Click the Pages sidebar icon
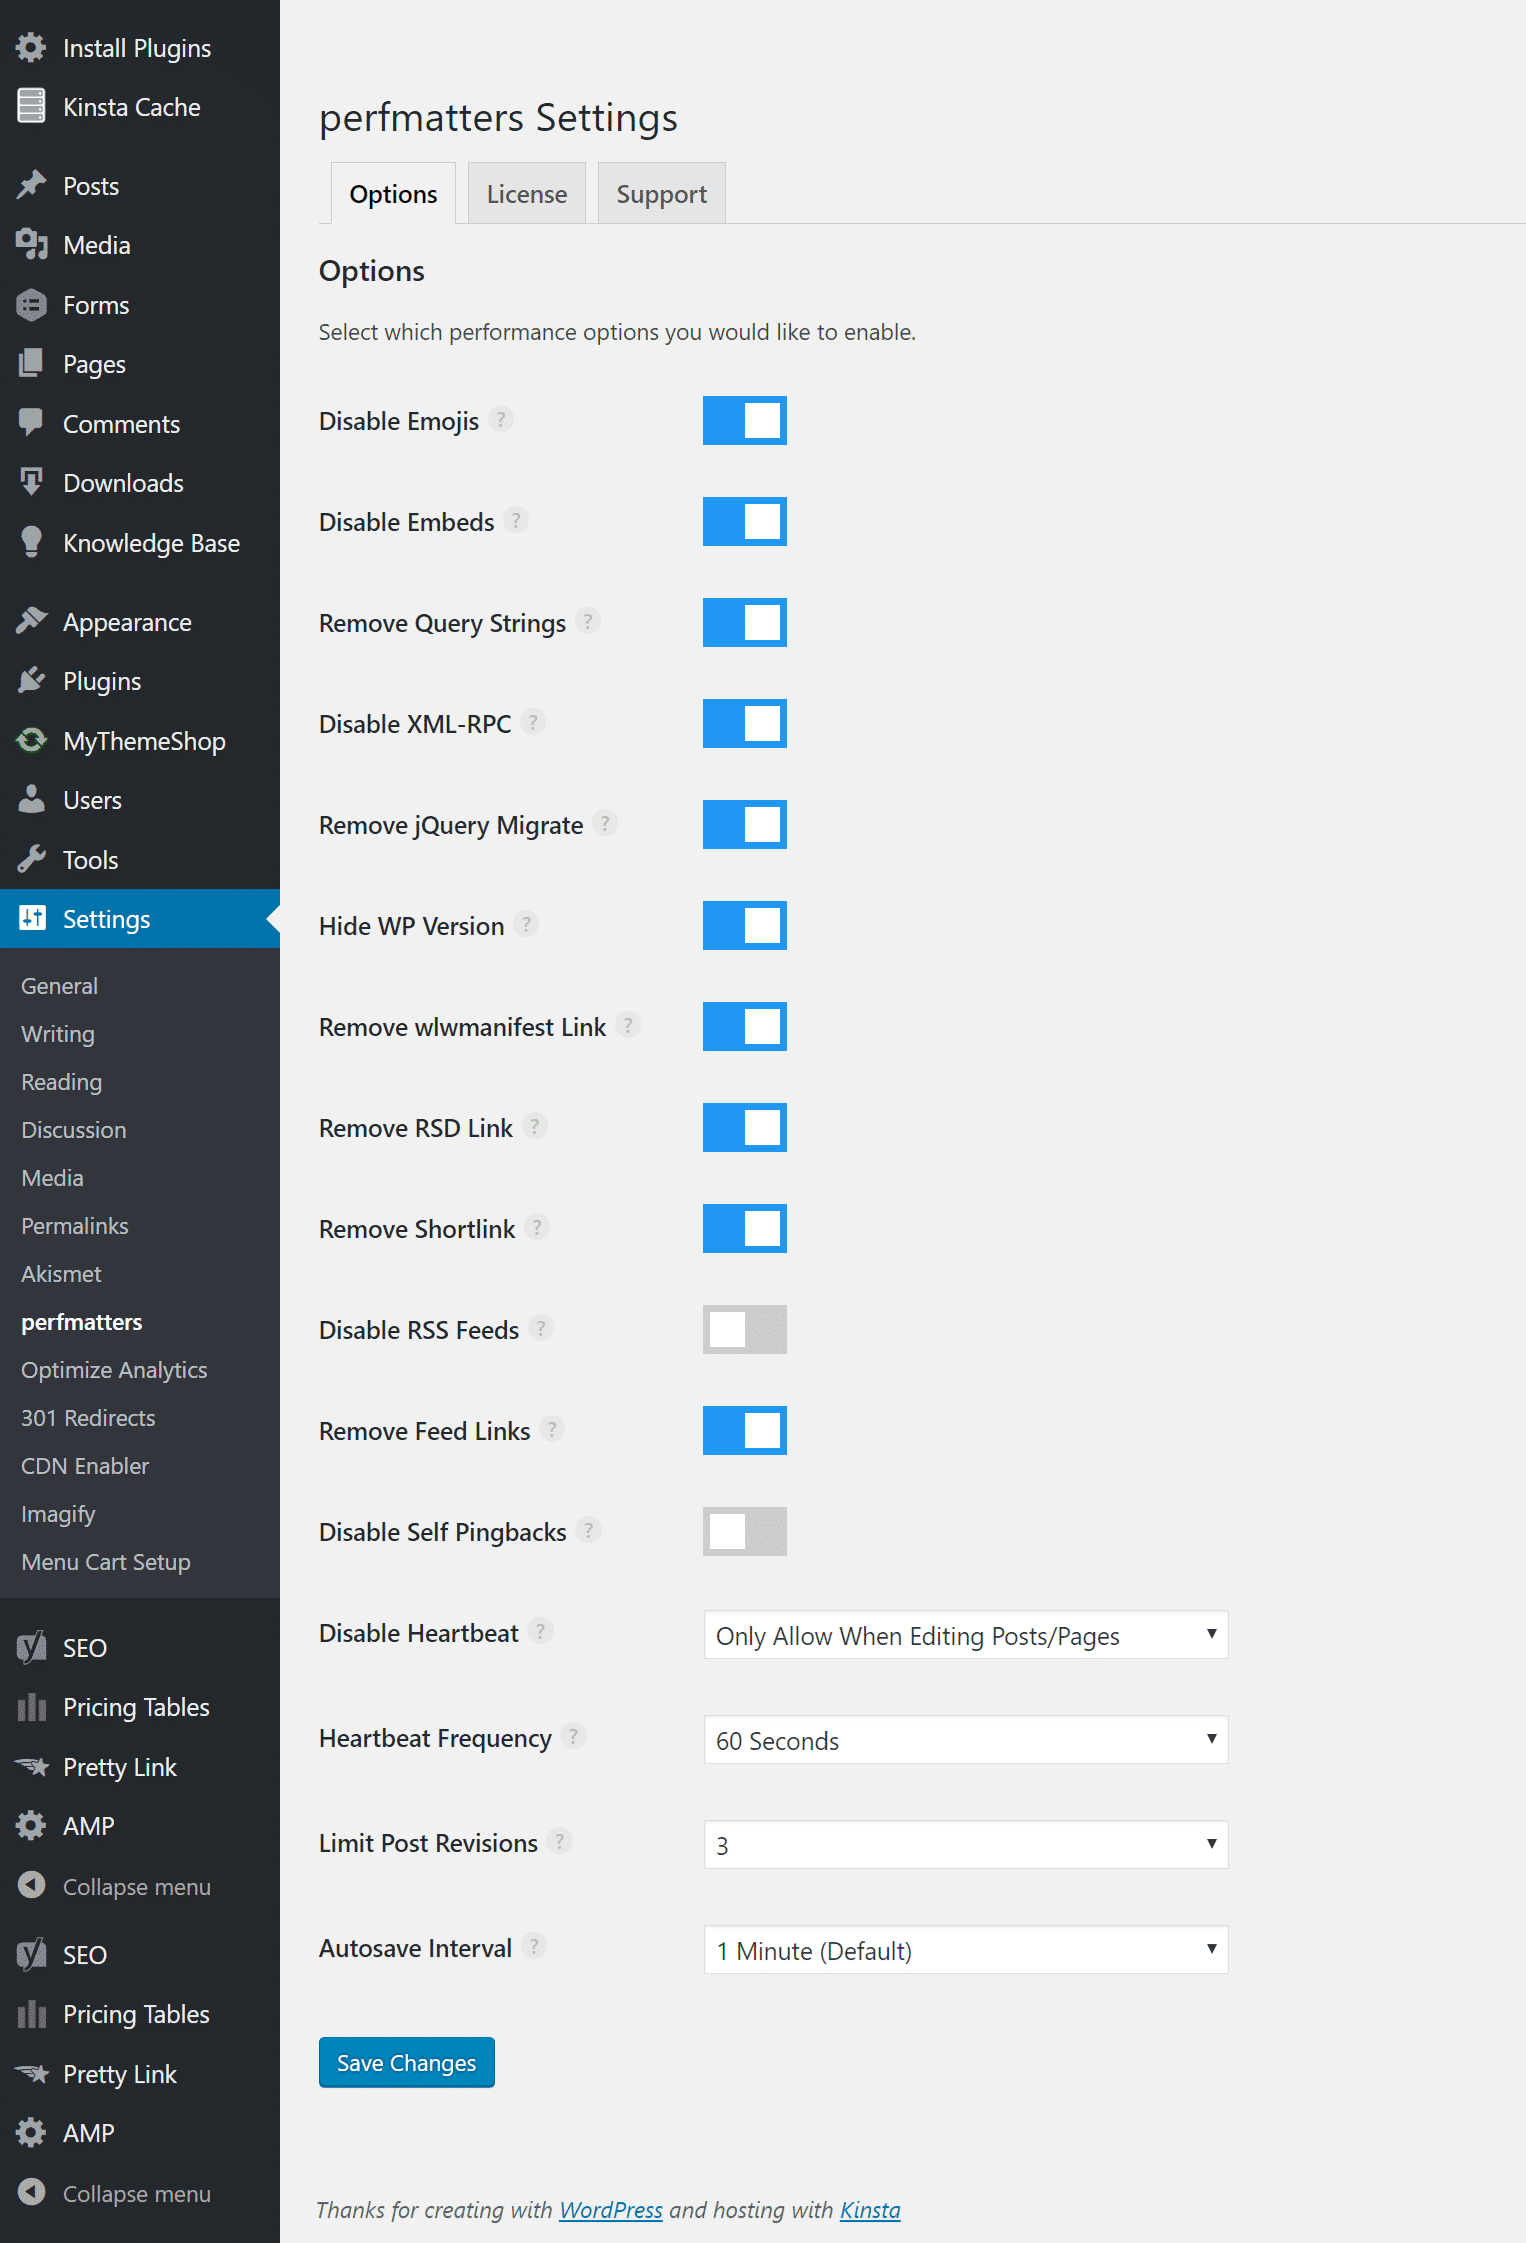 31,363
